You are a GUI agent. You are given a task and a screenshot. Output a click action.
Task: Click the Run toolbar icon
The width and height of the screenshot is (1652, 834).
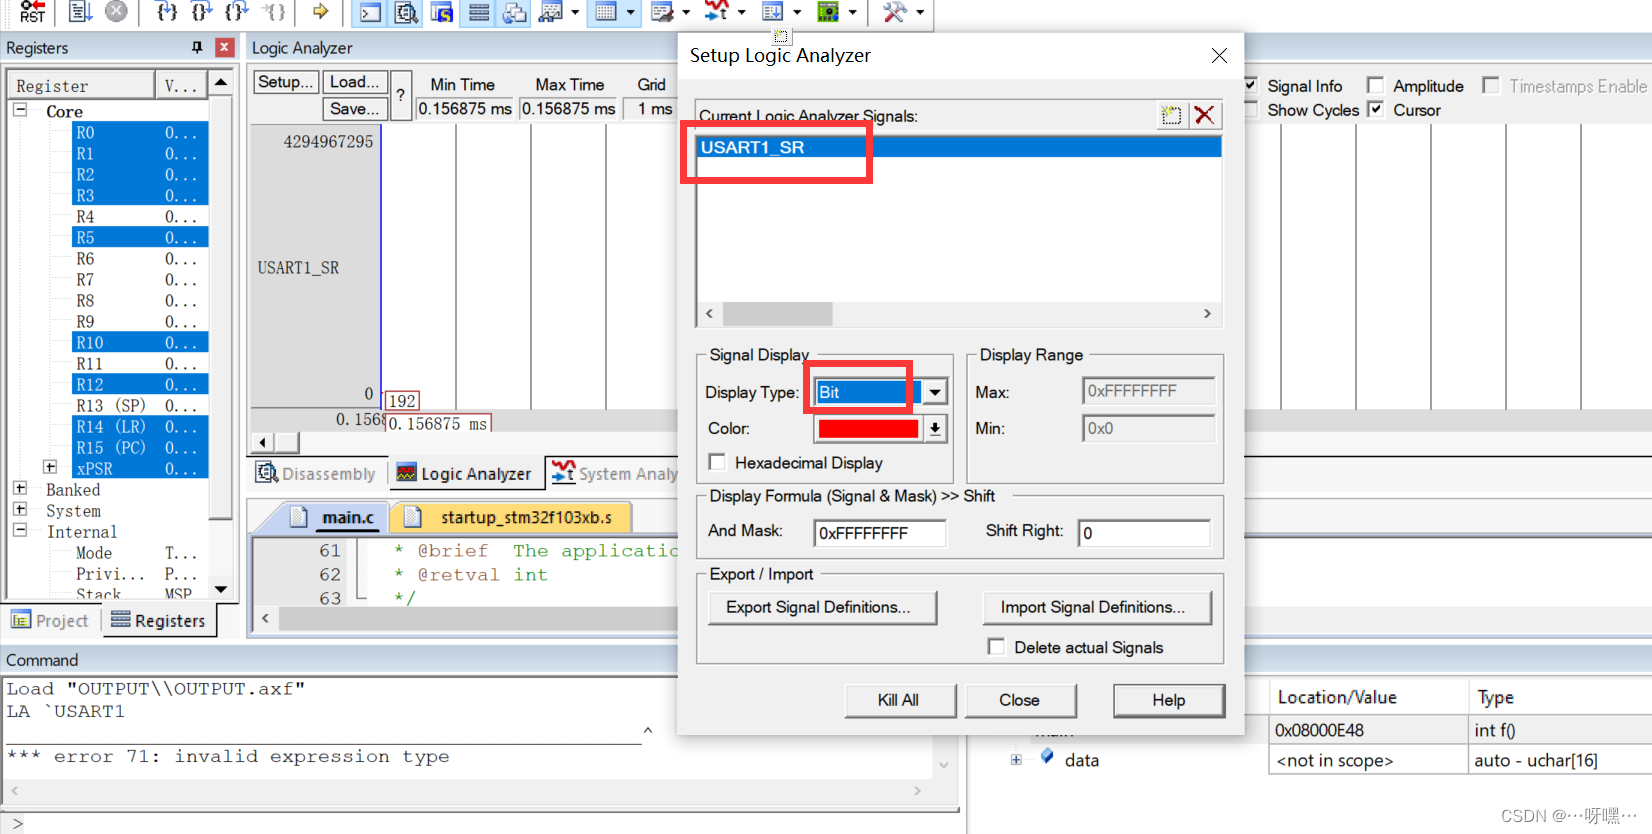pyautogui.click(x=80, y=11)
